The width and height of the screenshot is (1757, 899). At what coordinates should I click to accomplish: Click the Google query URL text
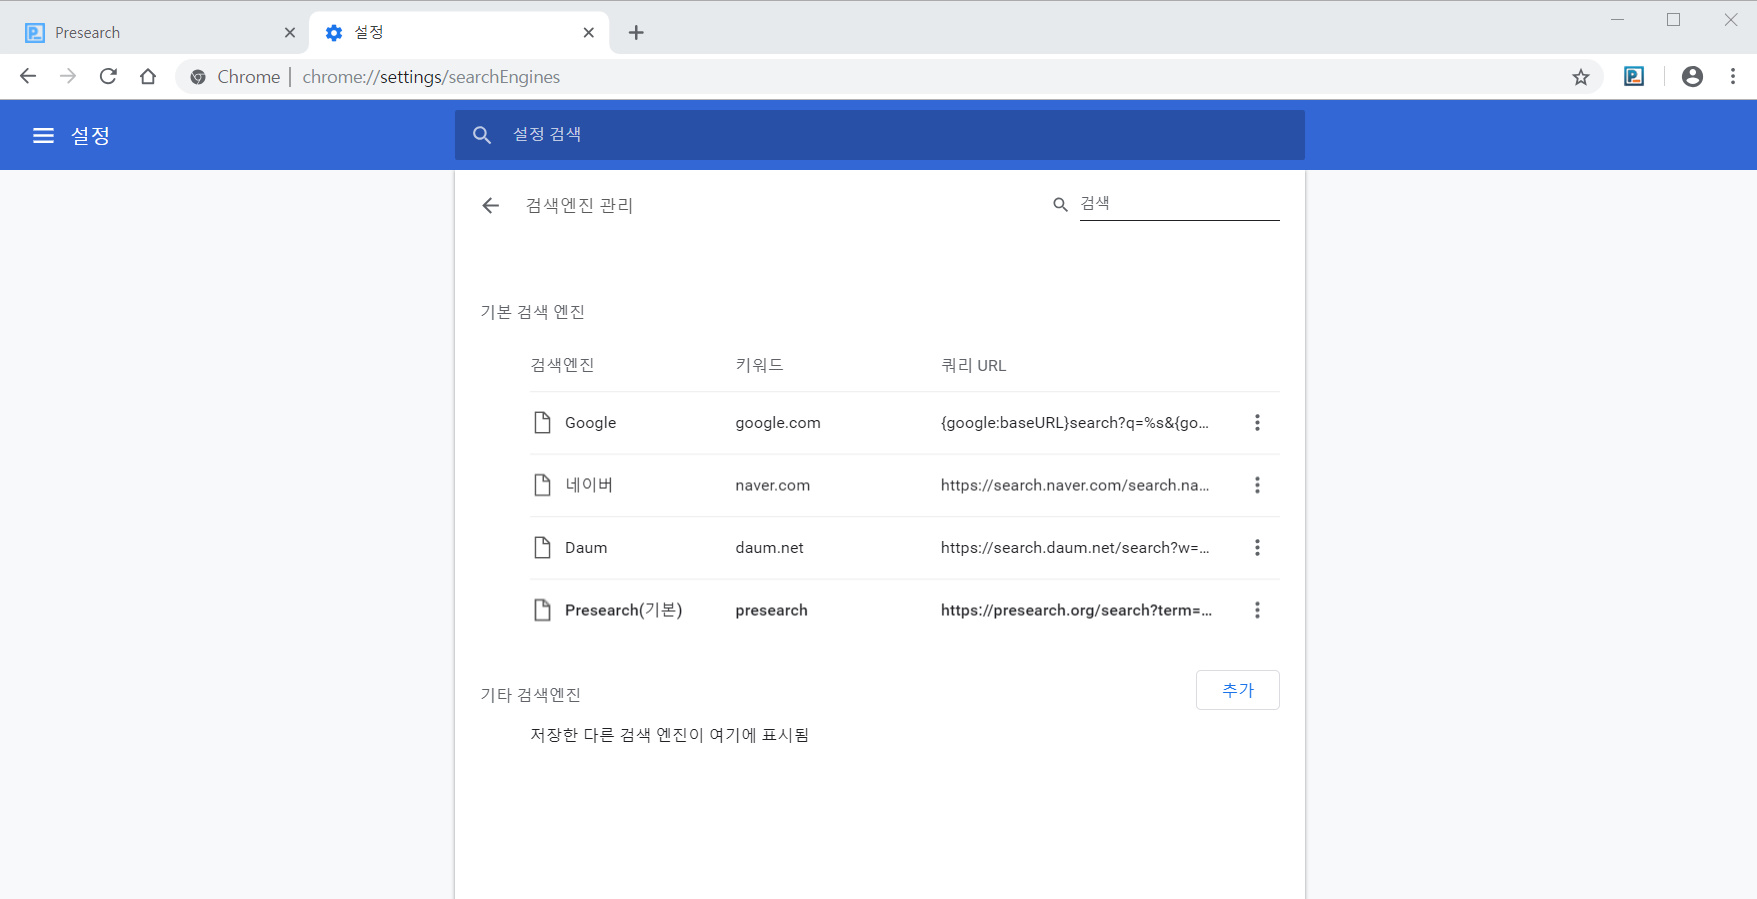click(x=1075, y=423)
